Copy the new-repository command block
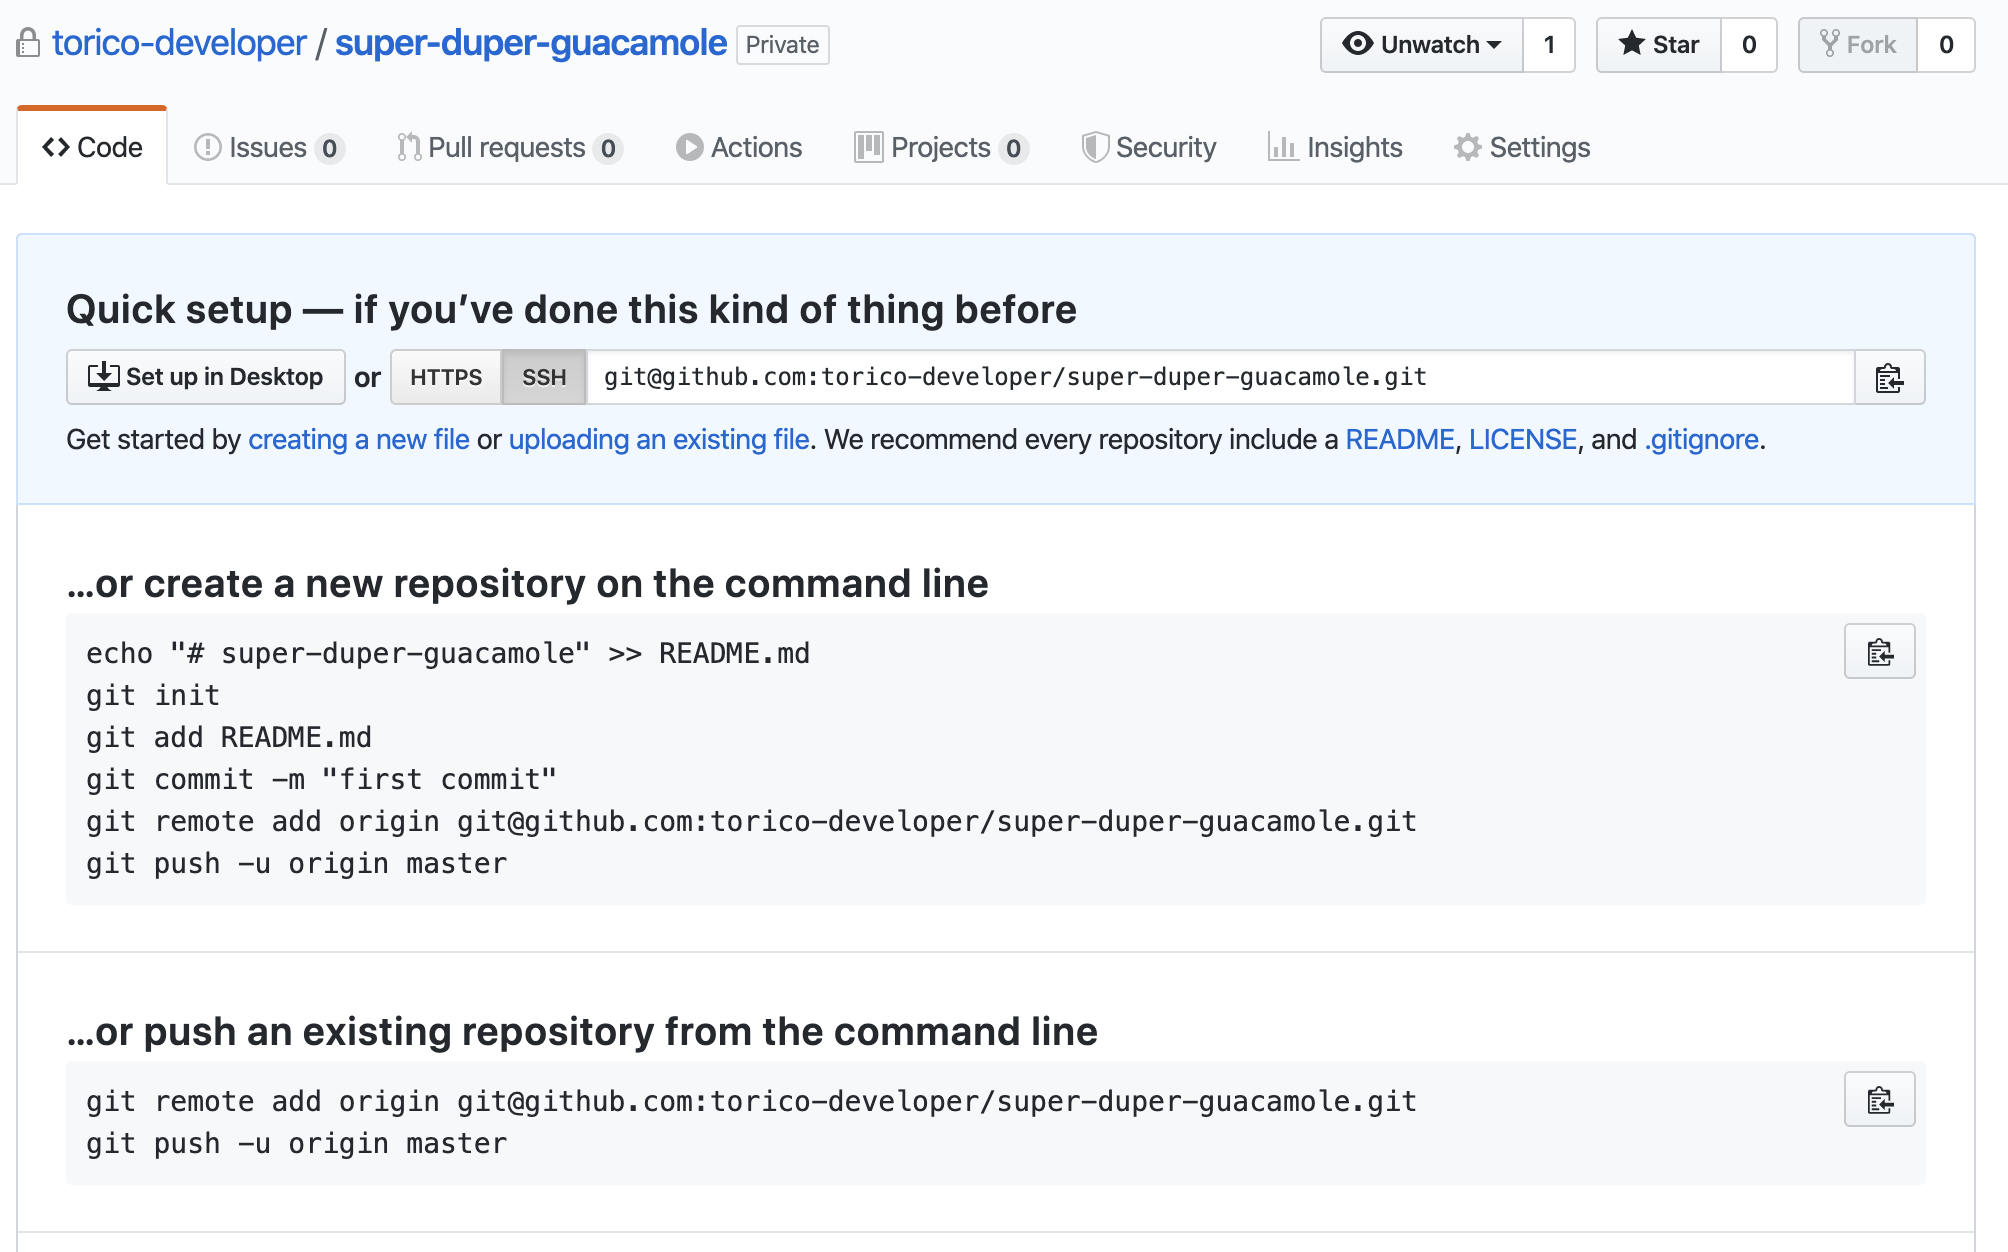 [1879, 652]
